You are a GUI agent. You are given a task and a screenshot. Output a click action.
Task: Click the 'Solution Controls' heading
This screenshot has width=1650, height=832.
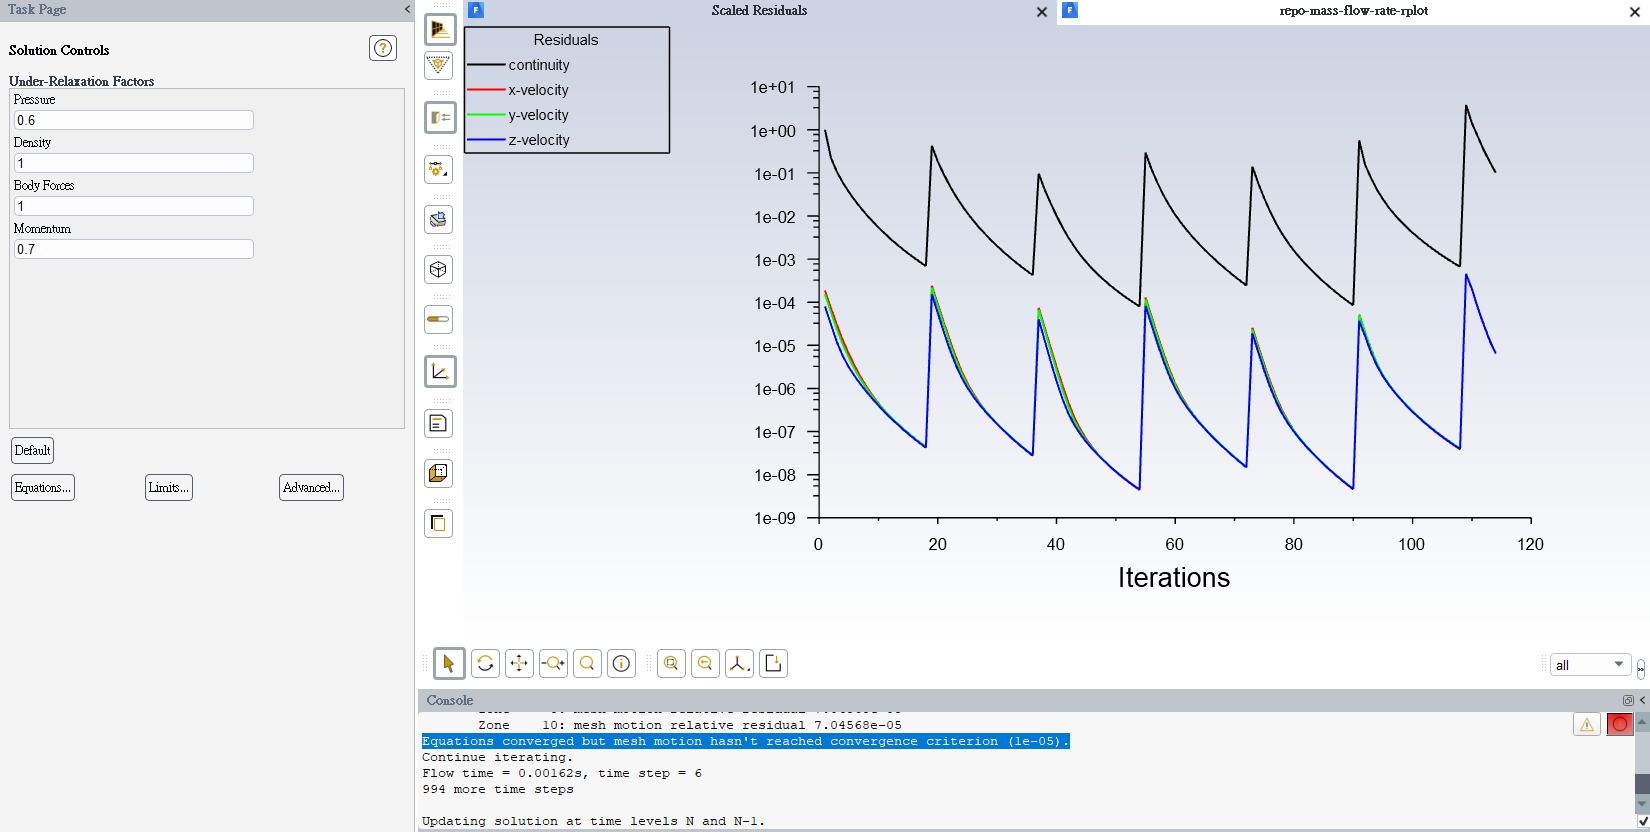[x=59, y=50]
